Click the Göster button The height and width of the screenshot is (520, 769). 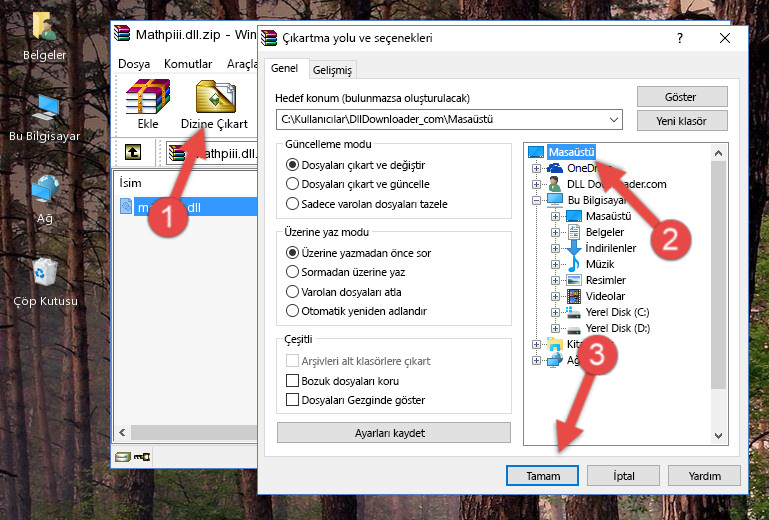click(682, 97)
